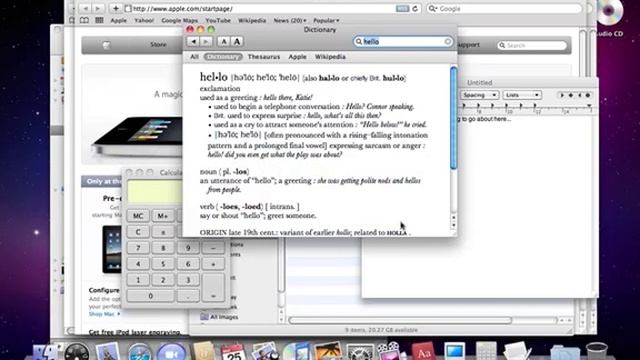Open Dictionary Aa icon in the Dock
Viewport: 640px width, 360px height.
pos(423,352)
